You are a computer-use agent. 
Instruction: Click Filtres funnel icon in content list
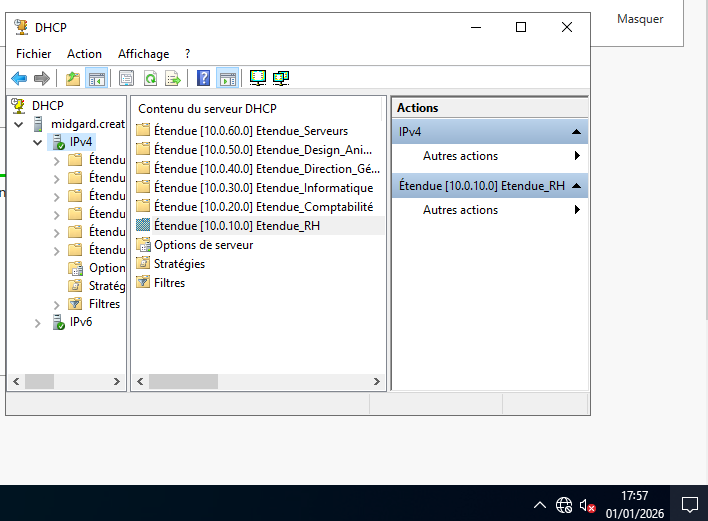[143, 282]
